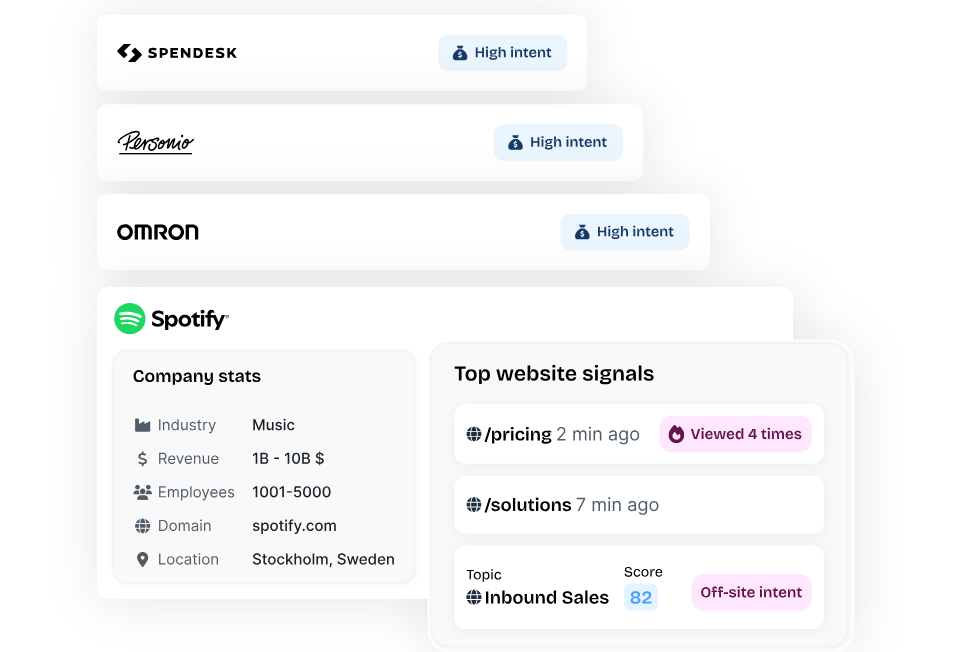The width and height of the screenshot is (975, 652).
Task: Click the Omron logo
Action: tap(158, 232)
